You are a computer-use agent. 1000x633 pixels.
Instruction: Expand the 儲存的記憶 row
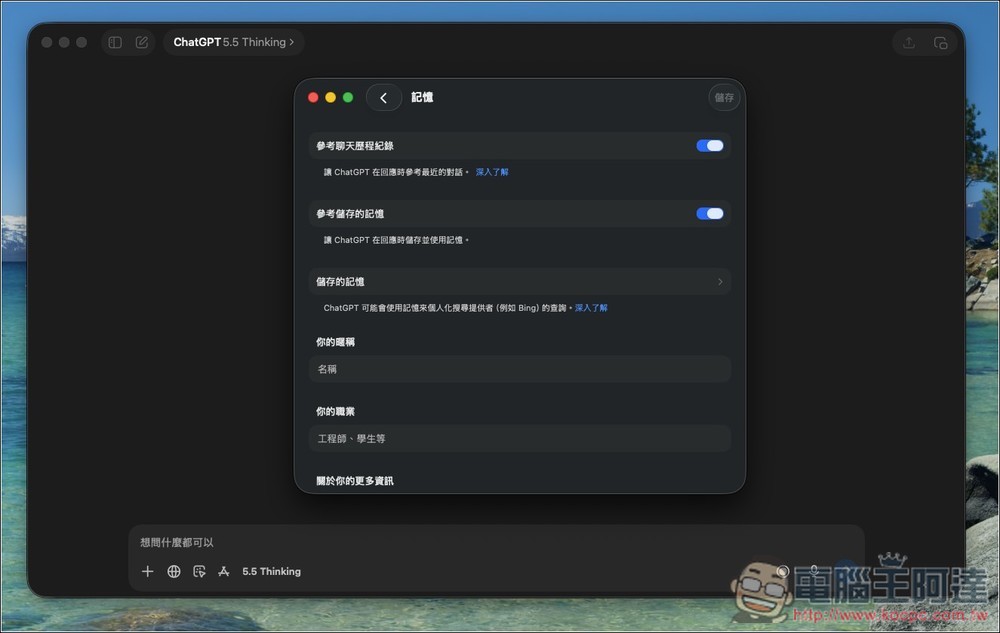tap(520, 281)
